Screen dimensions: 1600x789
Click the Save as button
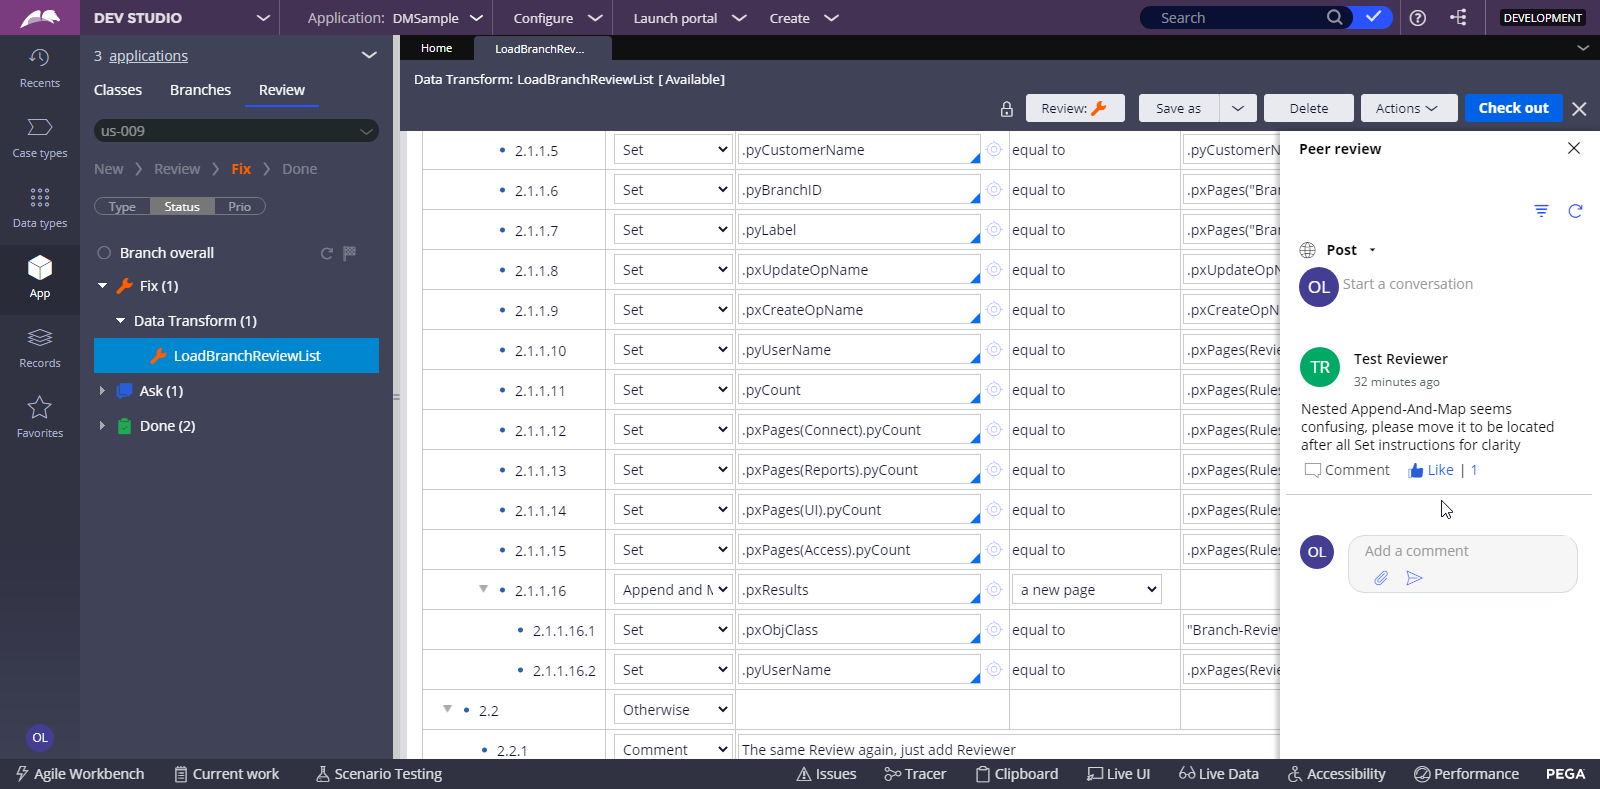(x=1178, y=108)
